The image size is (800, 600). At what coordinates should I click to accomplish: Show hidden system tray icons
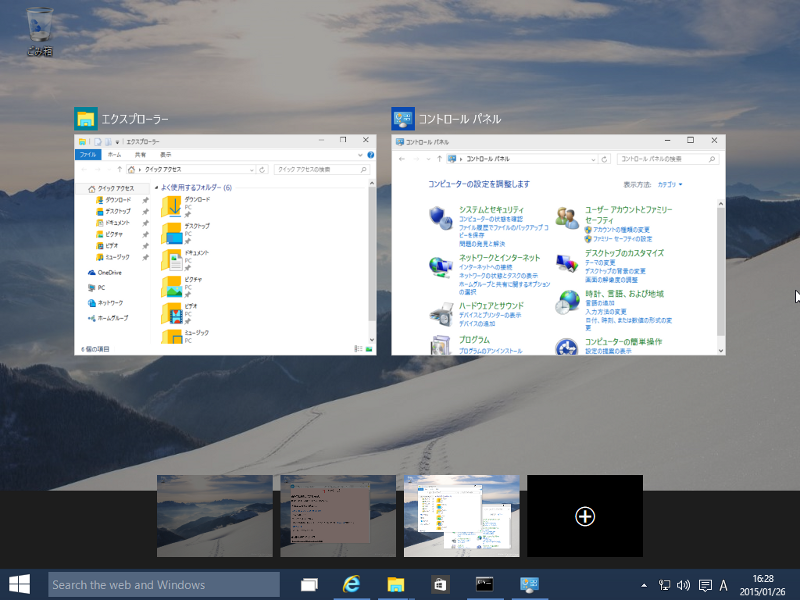coord(644,585)
